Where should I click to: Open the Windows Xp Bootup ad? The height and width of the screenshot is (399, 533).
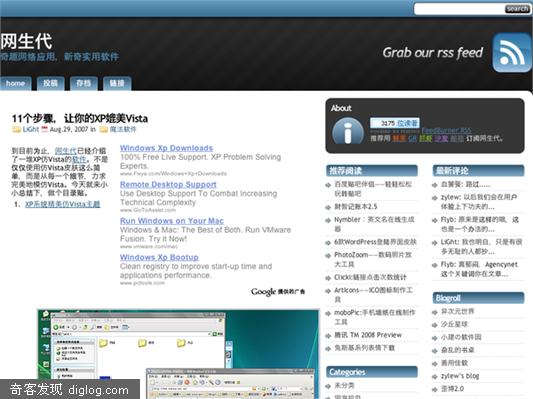tap(159, 257)
